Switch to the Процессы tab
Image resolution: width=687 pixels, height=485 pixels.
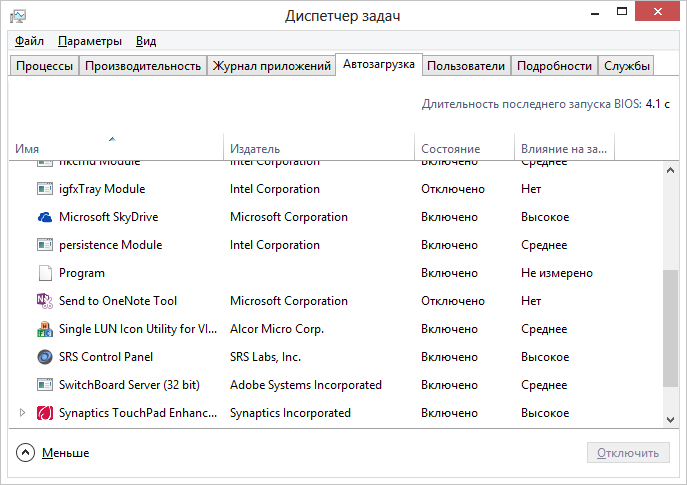(44, 66)
